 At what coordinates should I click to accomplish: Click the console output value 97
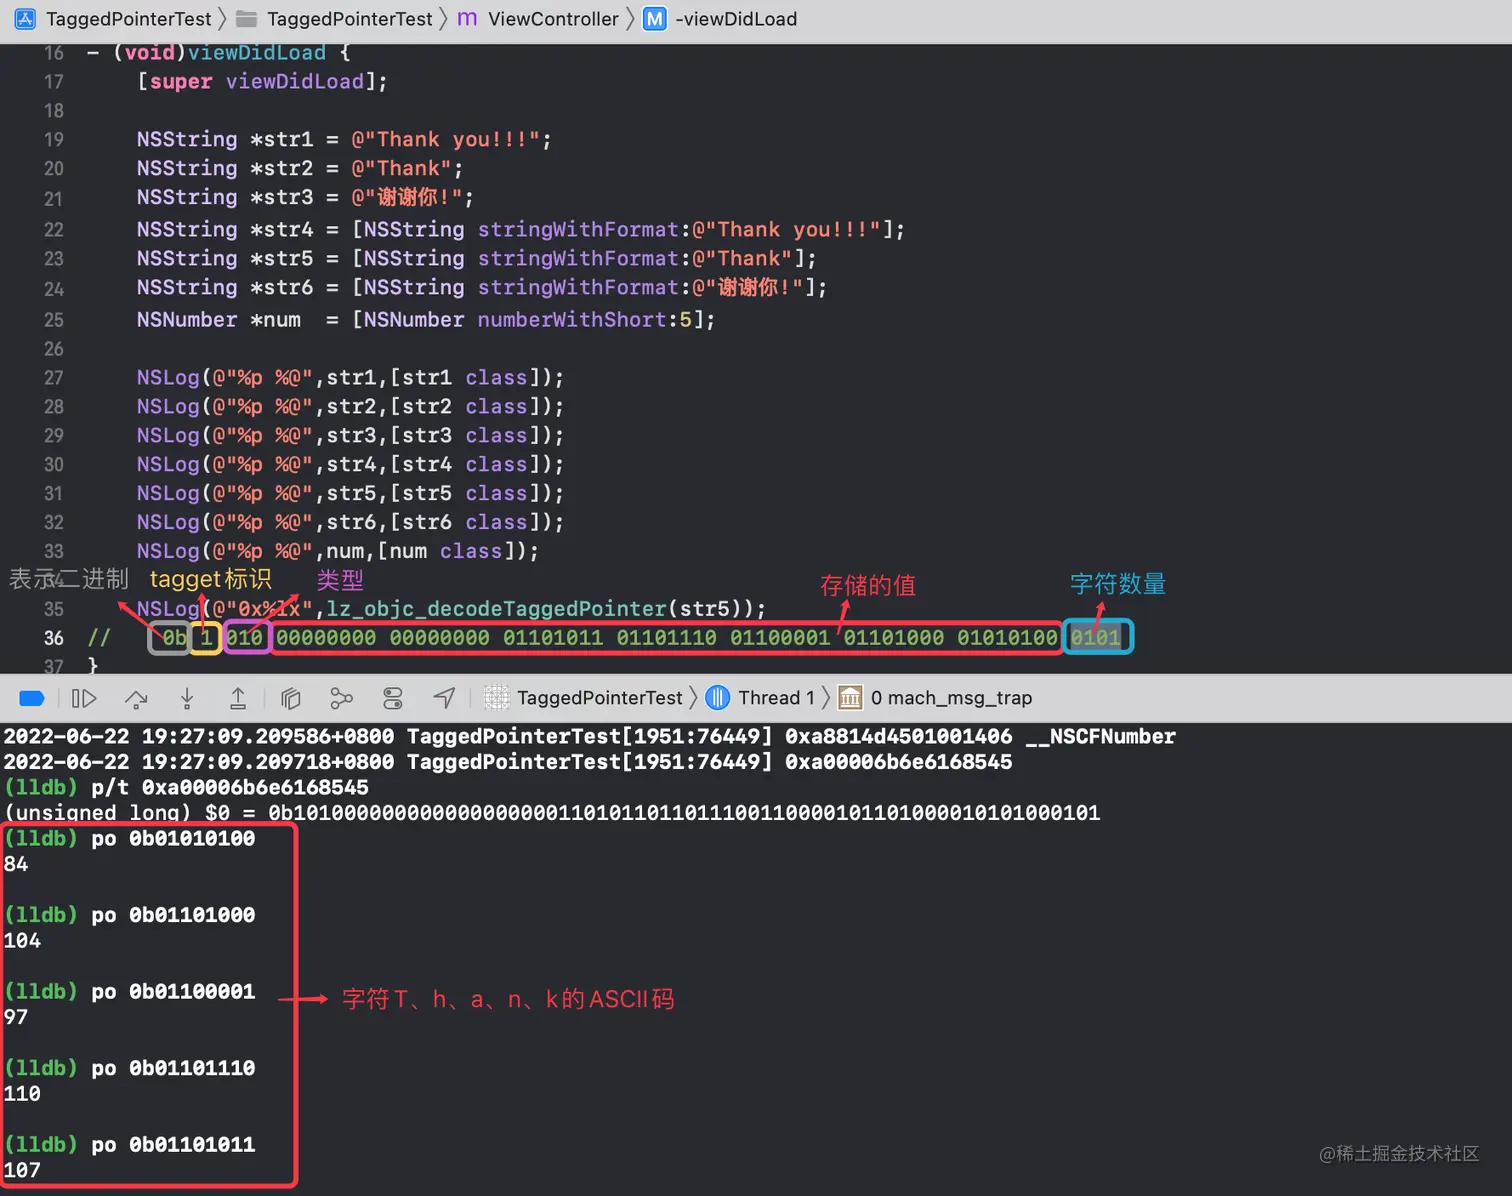(x=16, y=1017)
